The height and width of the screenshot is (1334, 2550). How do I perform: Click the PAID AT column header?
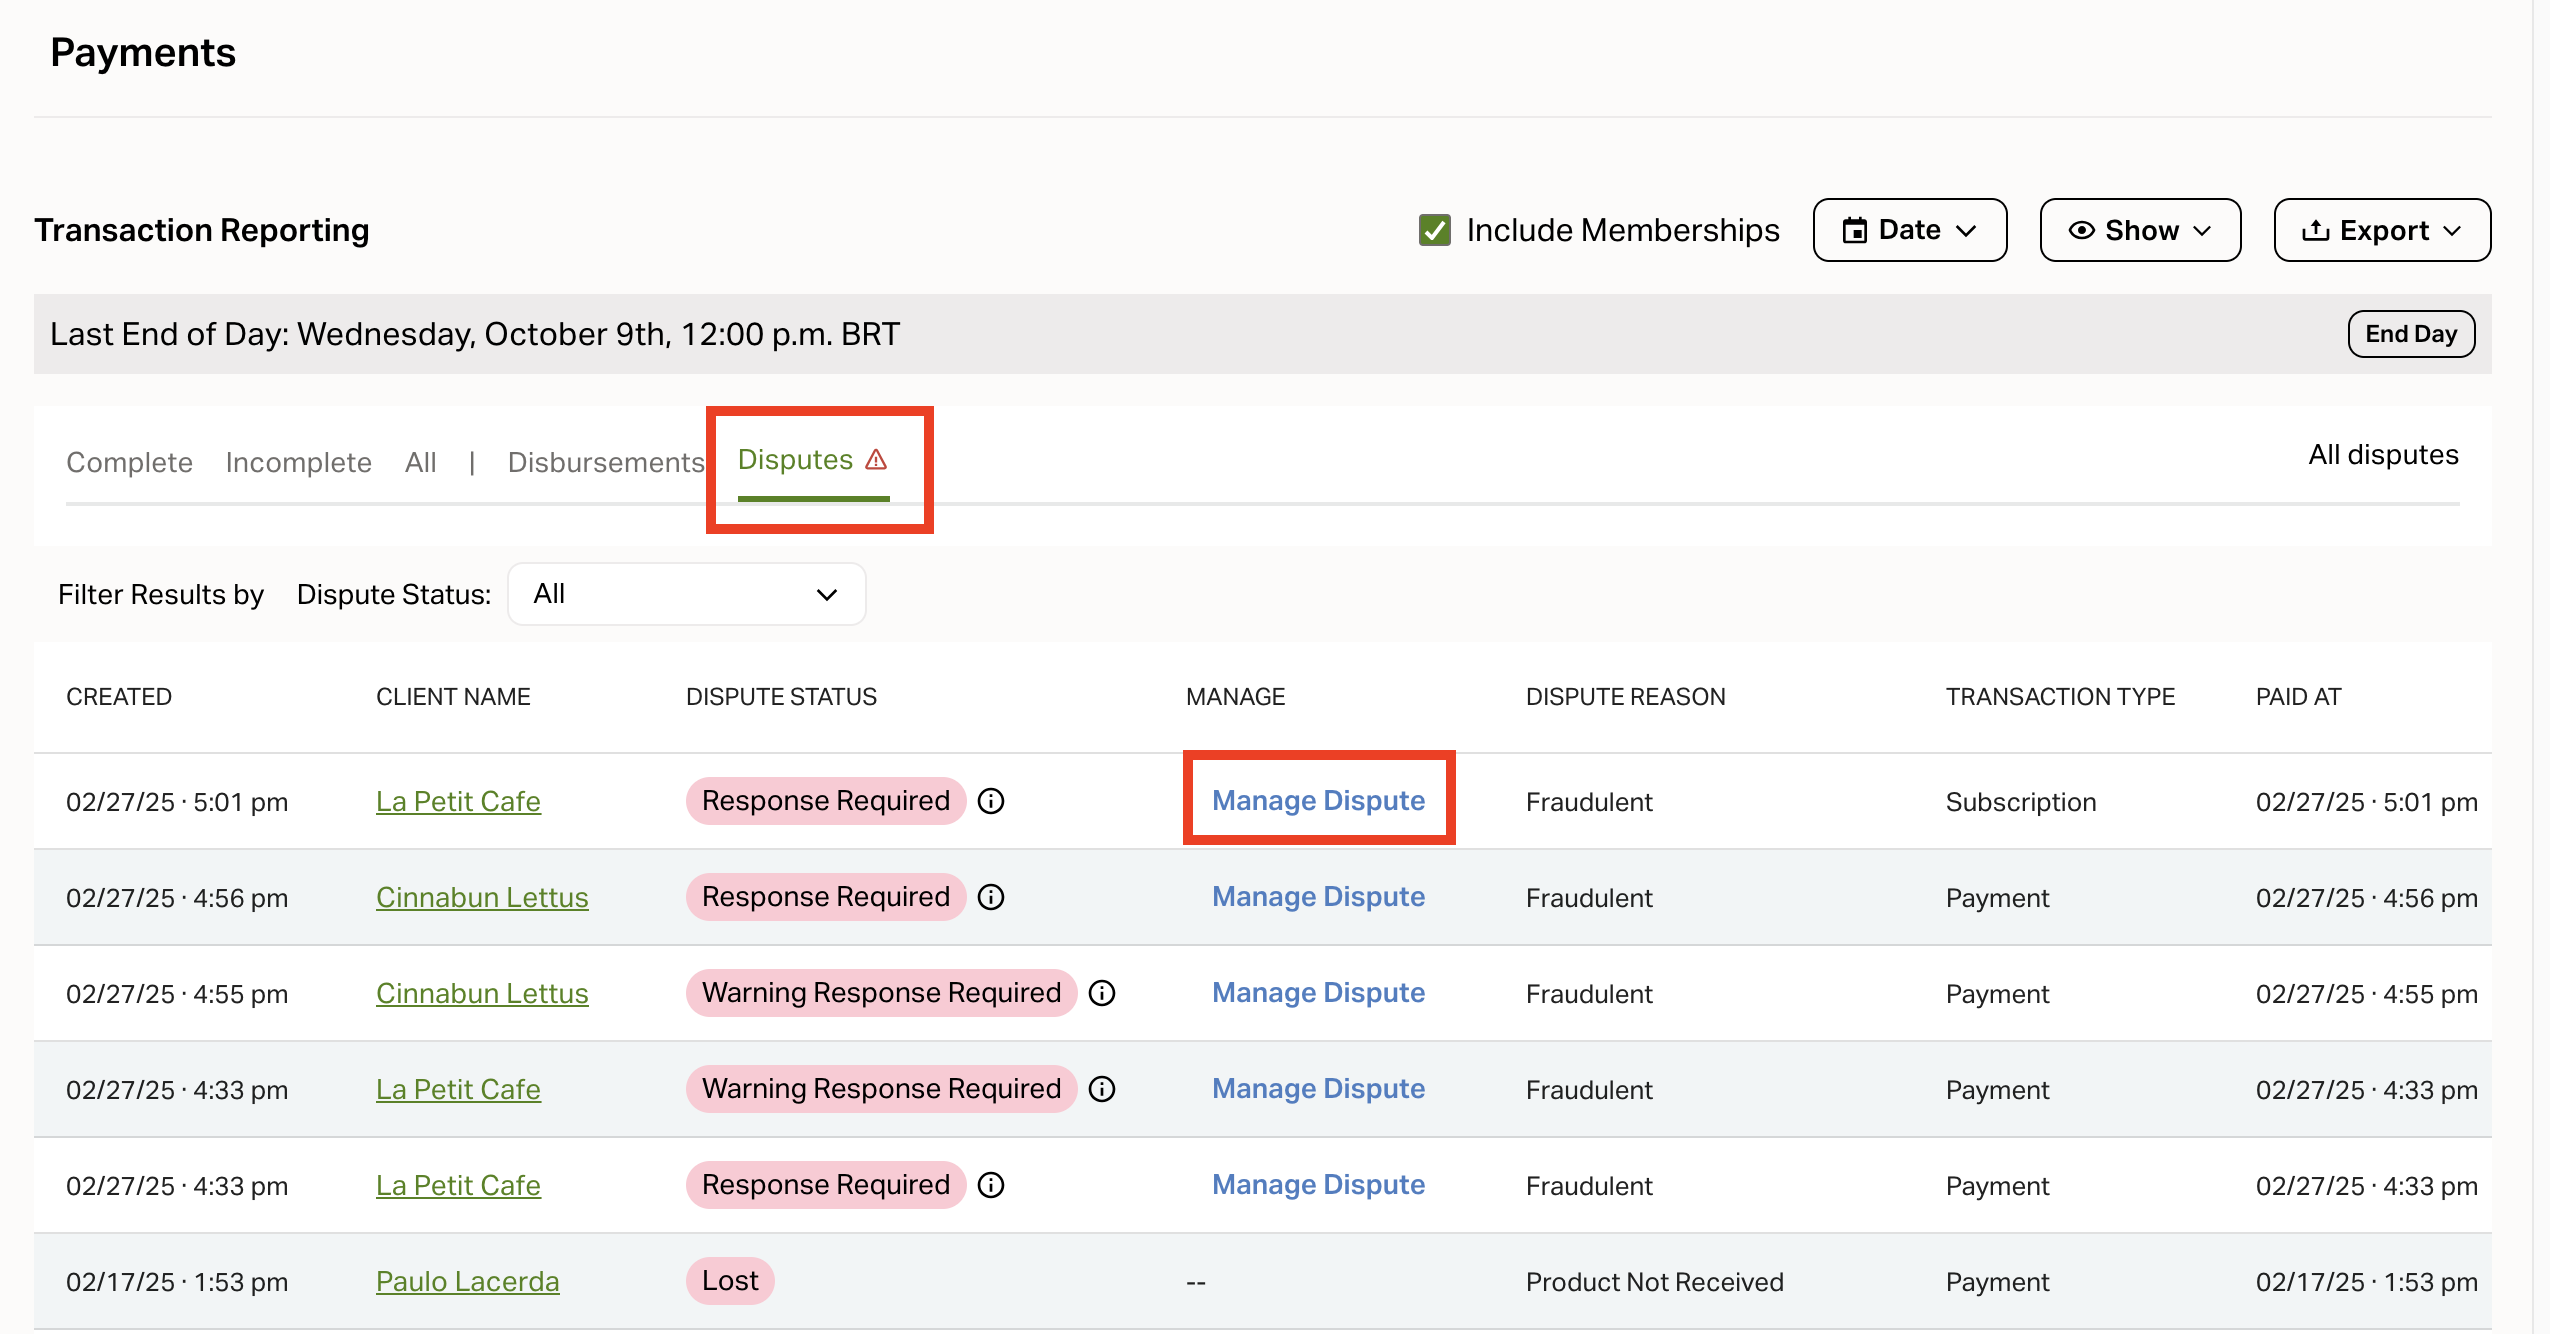(2298, 697)
